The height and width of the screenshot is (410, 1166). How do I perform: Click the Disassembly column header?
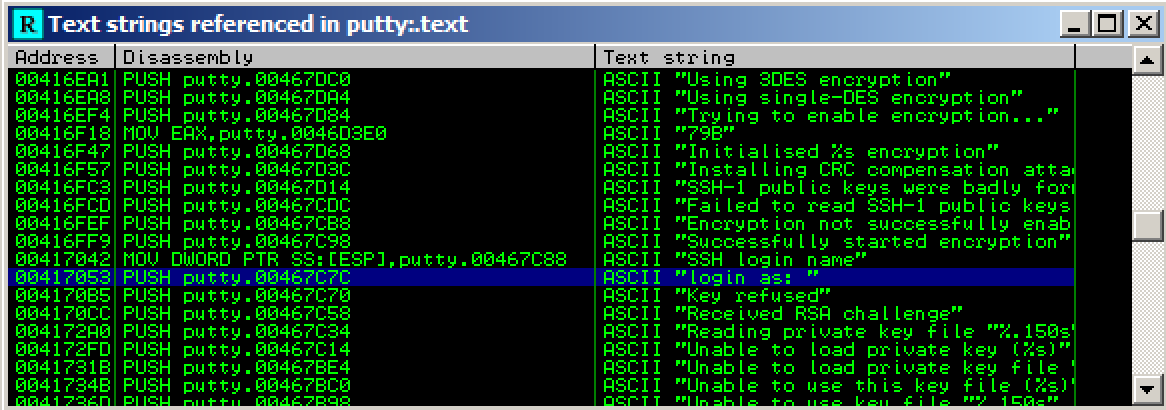355,57
